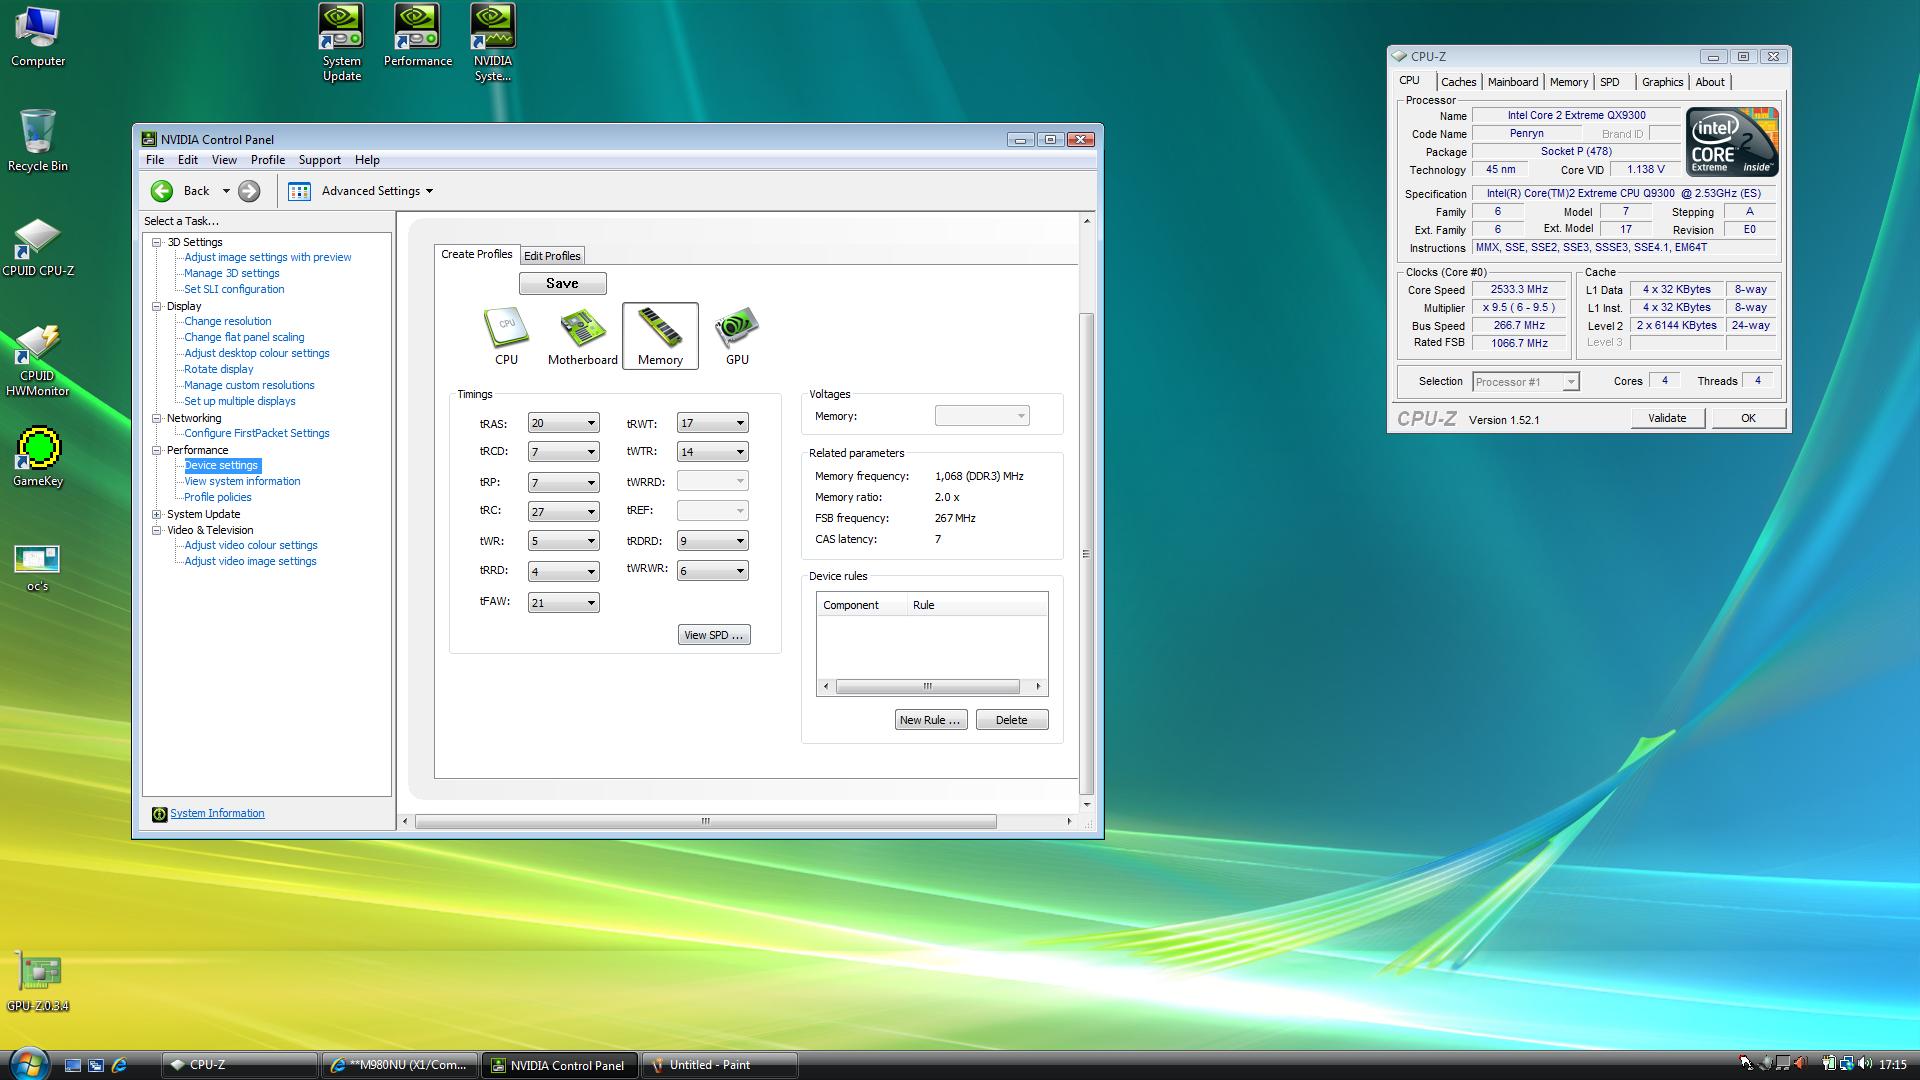The image size is (1920, 1080).
Task: Open View system information task
Action: (242, 481)
